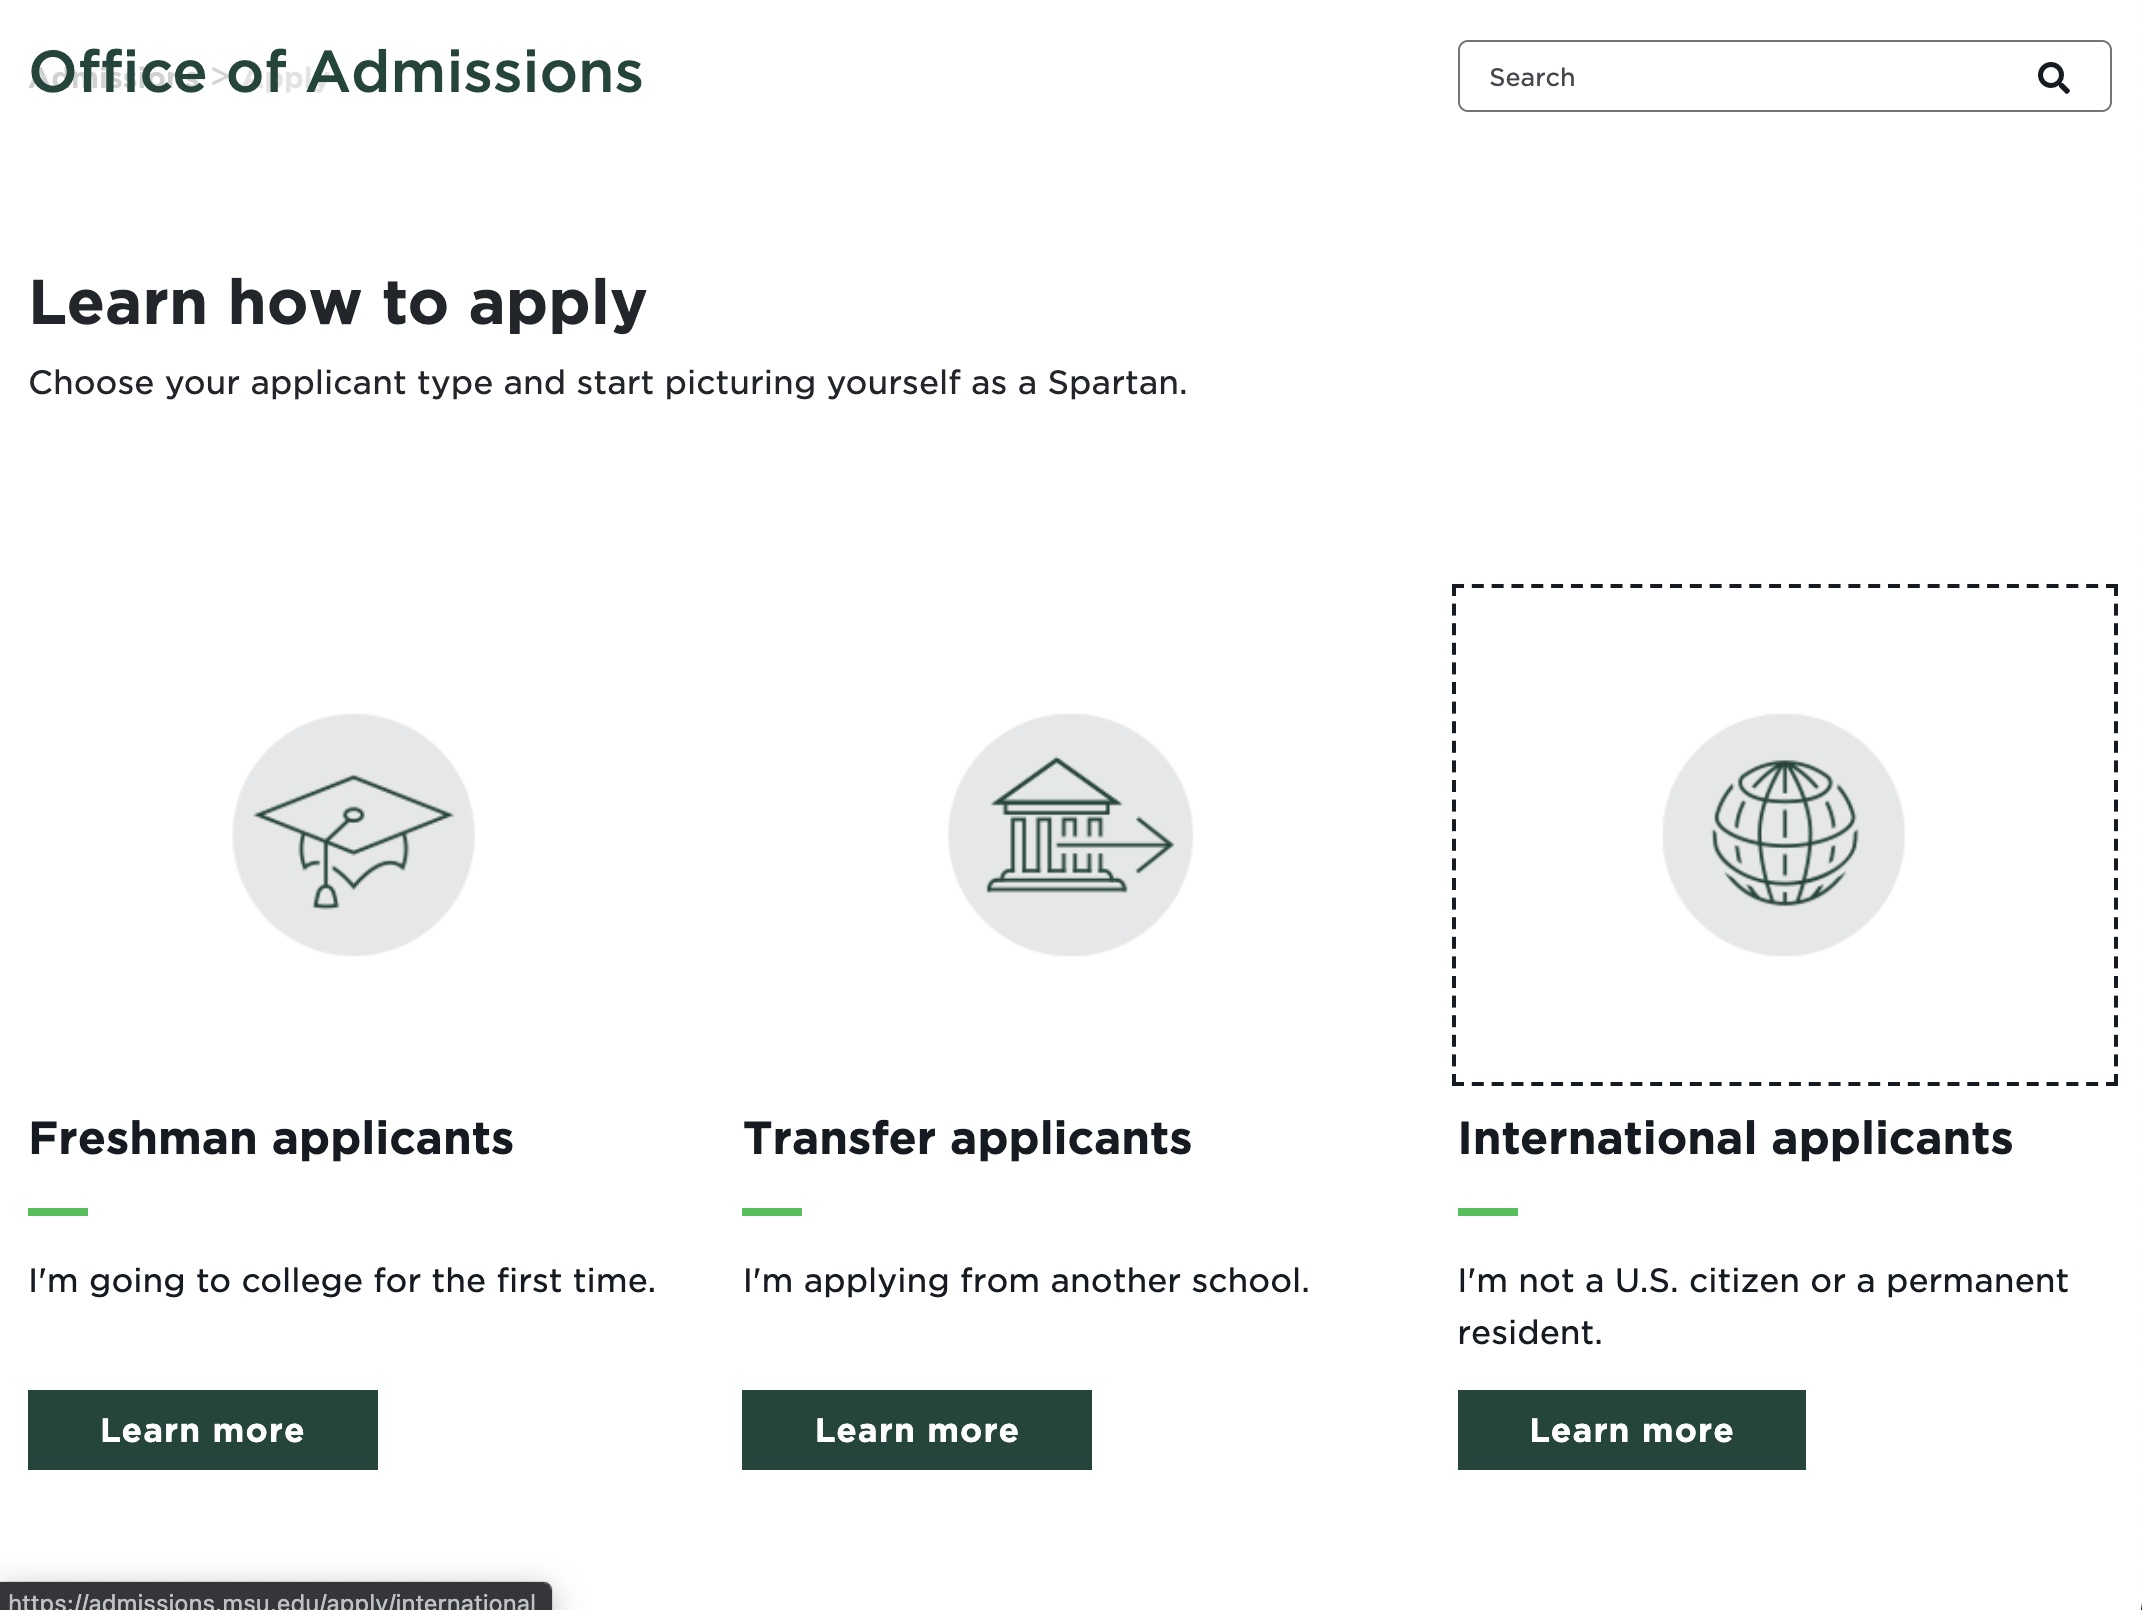Click Learn more under Transfer applicants
The height and width of the screenshot is (1610, 2142).
917,1430
